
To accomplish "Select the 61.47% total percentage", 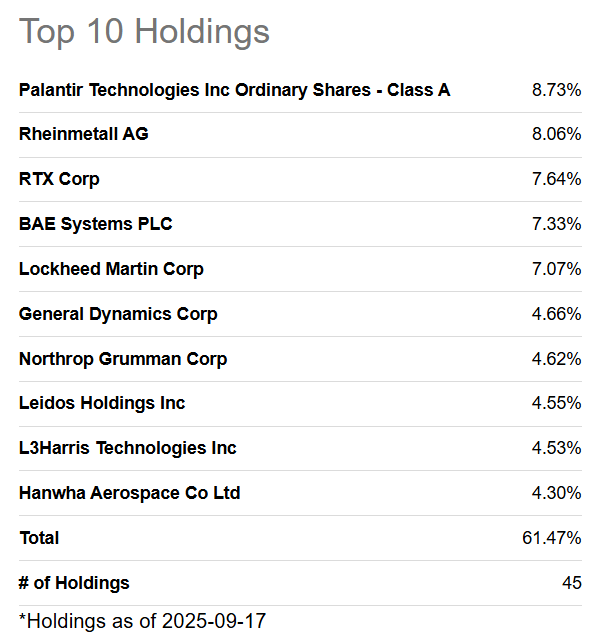I will pos(551,538).
